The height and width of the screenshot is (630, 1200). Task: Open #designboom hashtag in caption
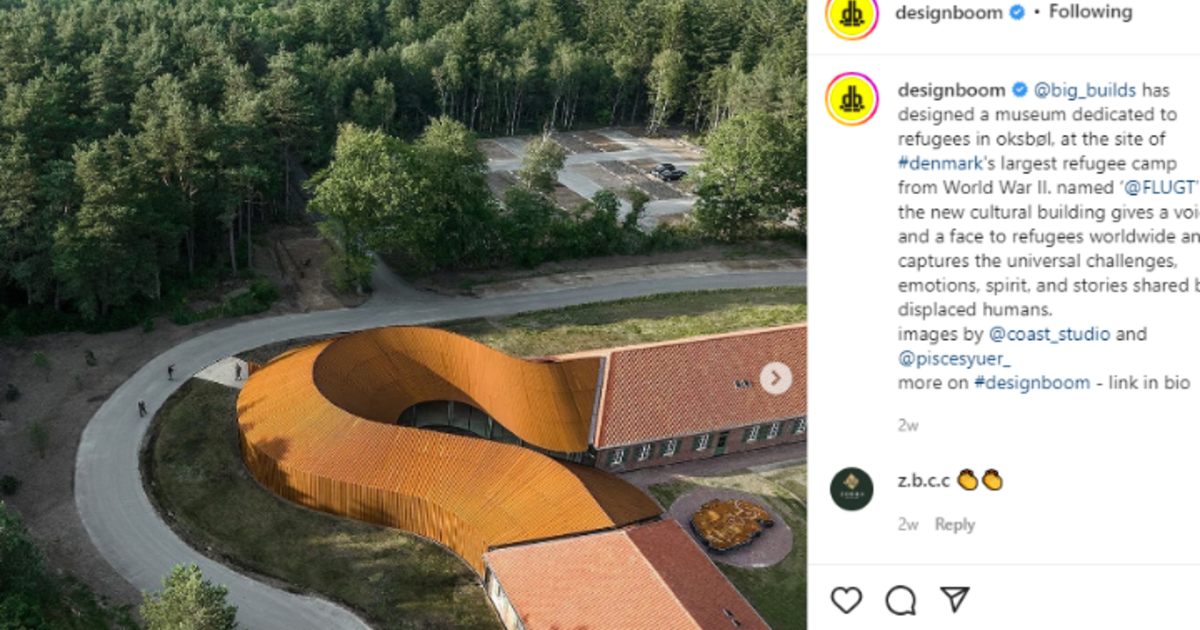pyautogui.click(x=1032, y=382)
